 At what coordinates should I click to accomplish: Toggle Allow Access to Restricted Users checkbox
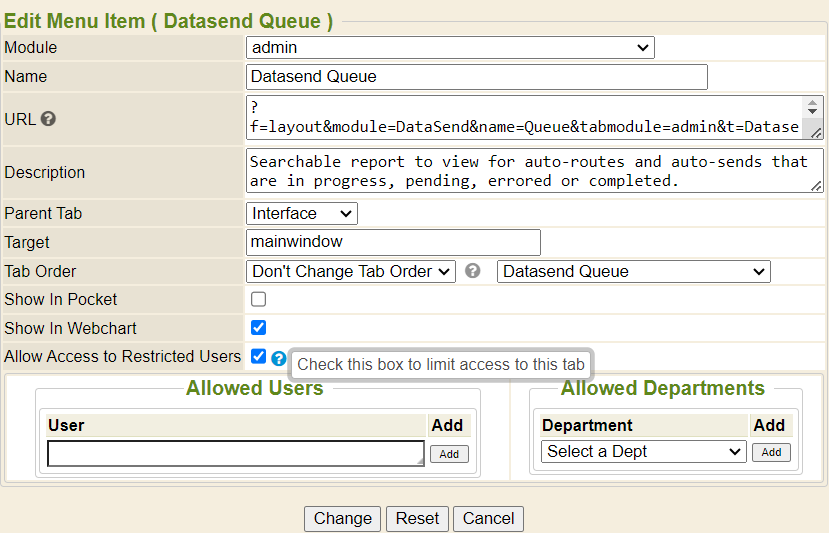259,356
